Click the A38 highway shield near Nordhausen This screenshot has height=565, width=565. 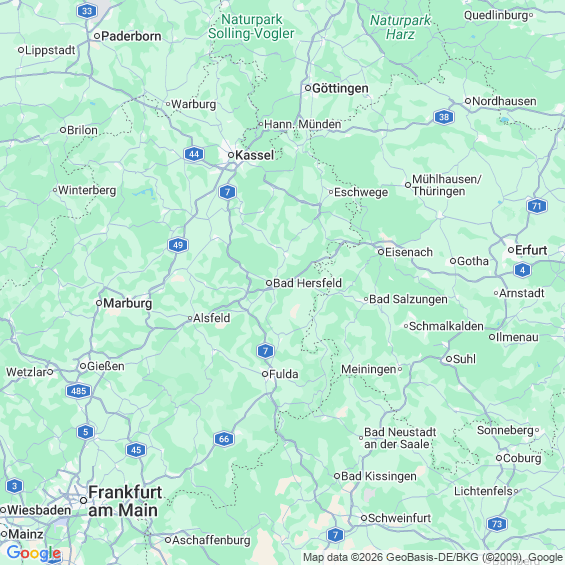coord(444,117)
